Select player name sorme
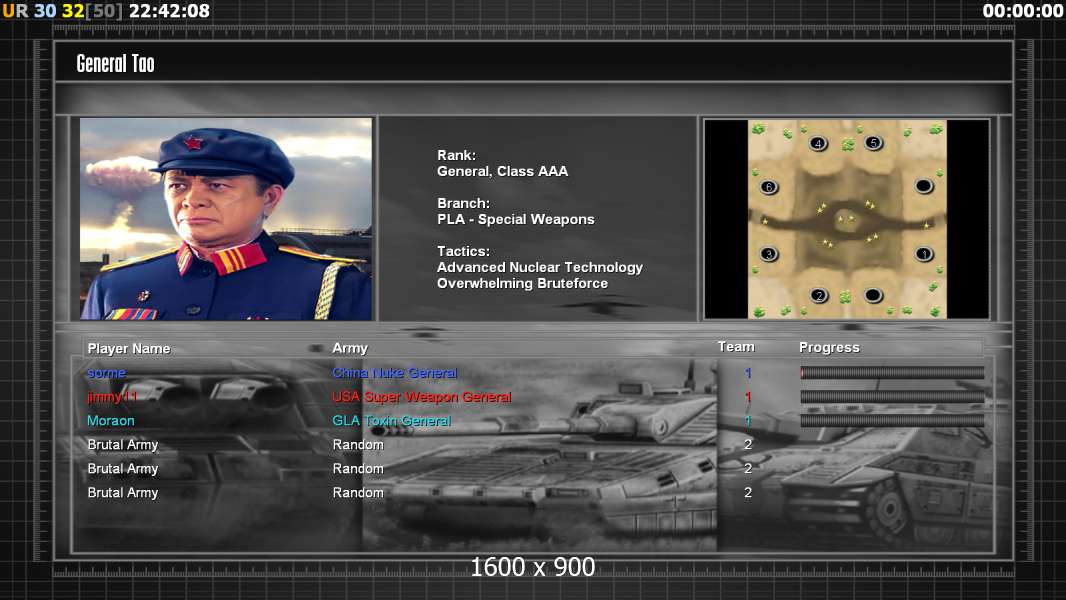Screen dimensions: 1066x600 pyautogui.click(x=106, y=372)
